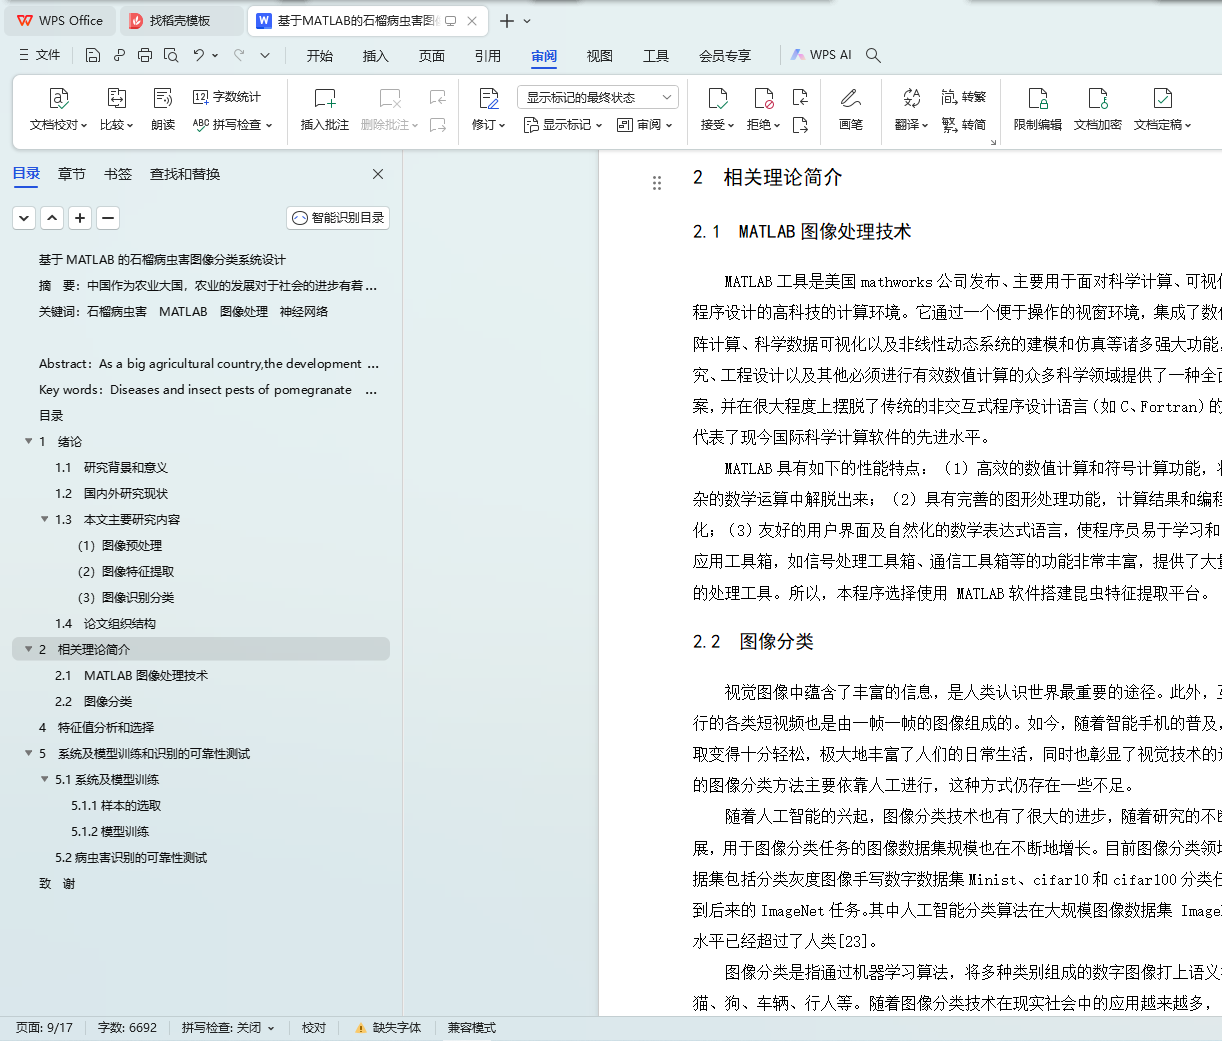
Task: Collapse the 2 相关理论简介 node
Action: point(28,649)
